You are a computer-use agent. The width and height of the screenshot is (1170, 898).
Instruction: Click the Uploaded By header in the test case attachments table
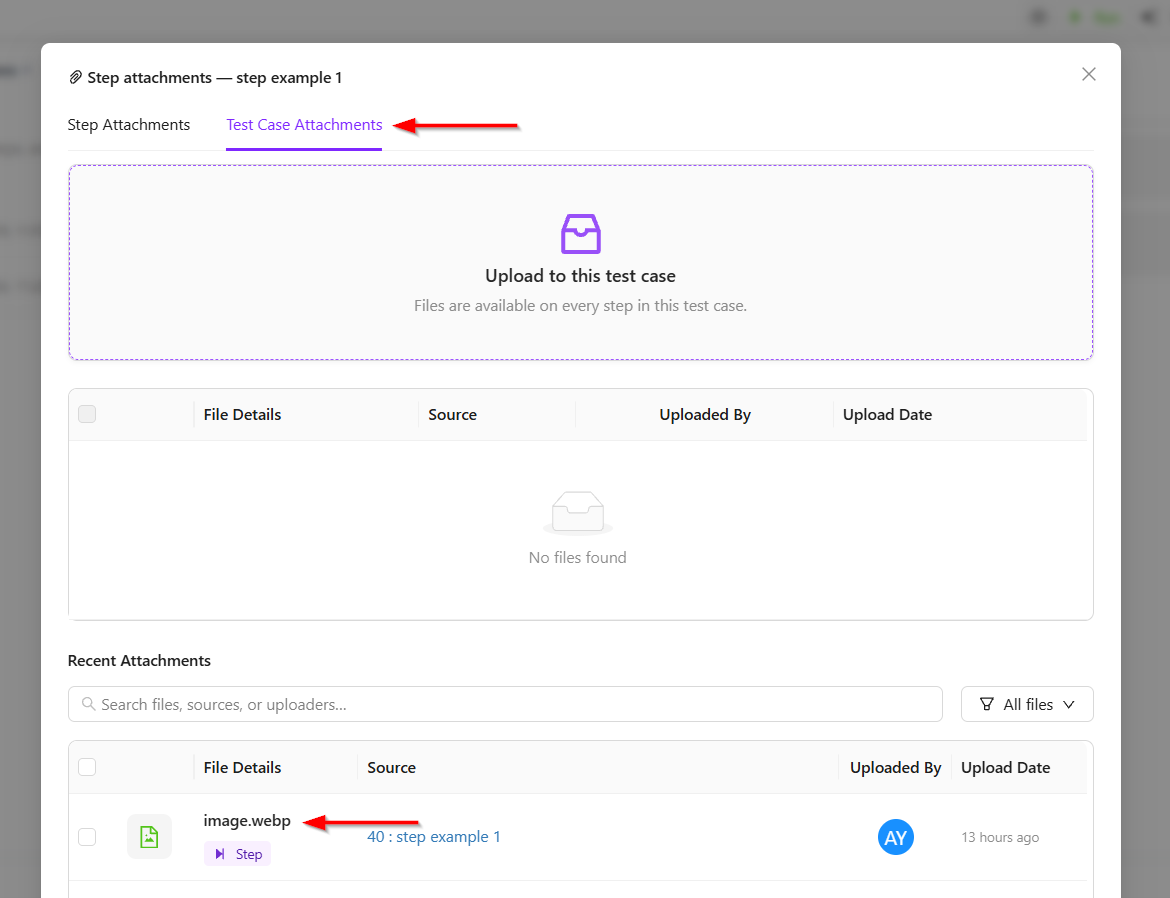point(704,414)
